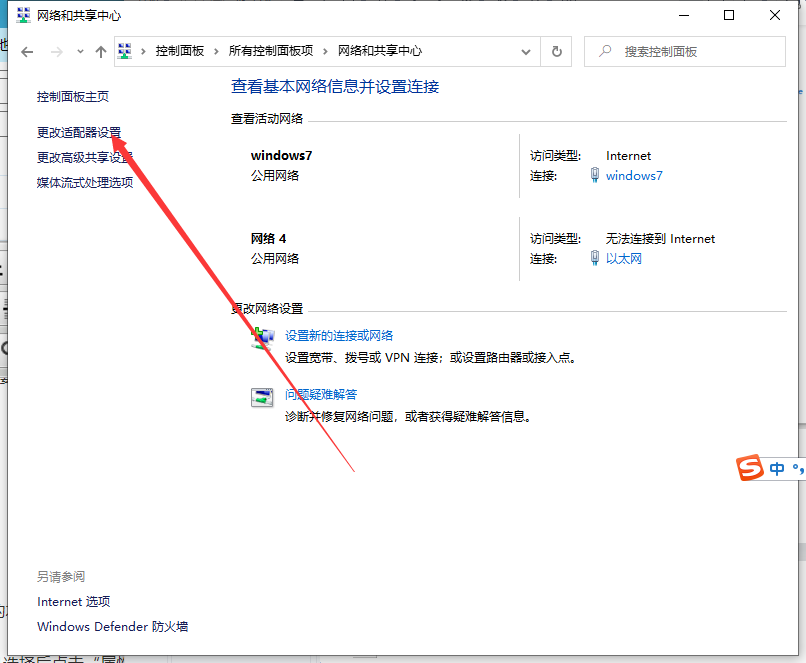Select 控制面板 in the address breadcrumb
Image resolution: width=806 pixels, height=663 pixels.
[180, 51]
